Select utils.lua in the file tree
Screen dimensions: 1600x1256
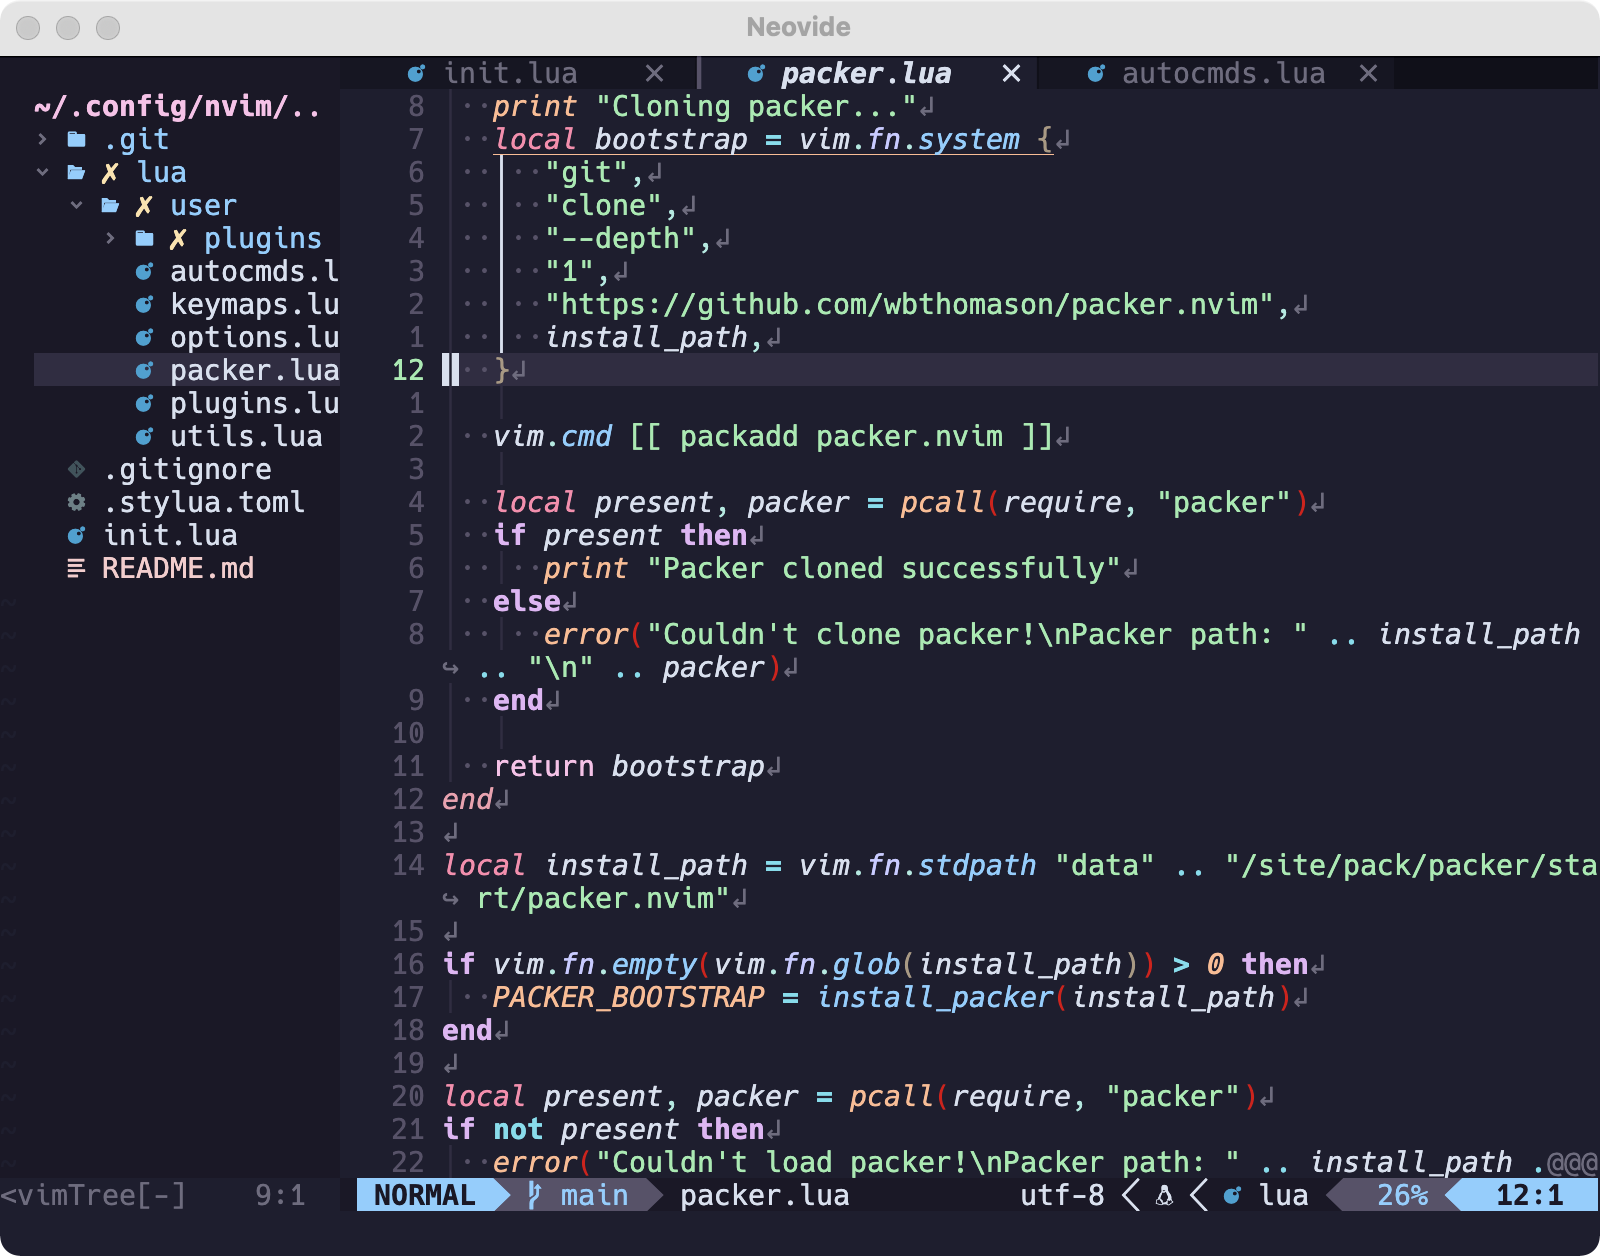coord(246,436)
